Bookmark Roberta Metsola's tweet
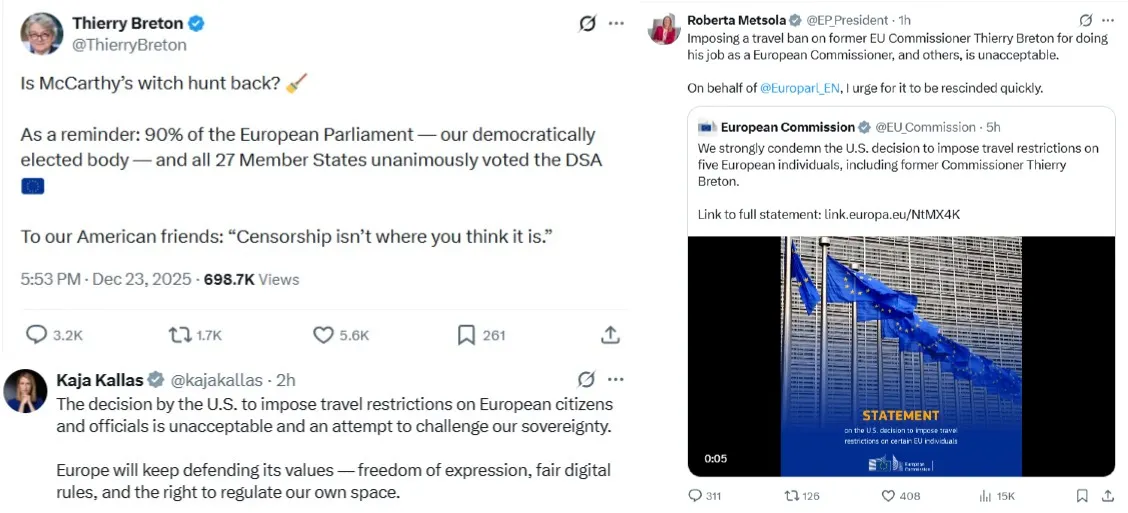The width and height of the screenshot is (1128, 513). click(1082, 496)
